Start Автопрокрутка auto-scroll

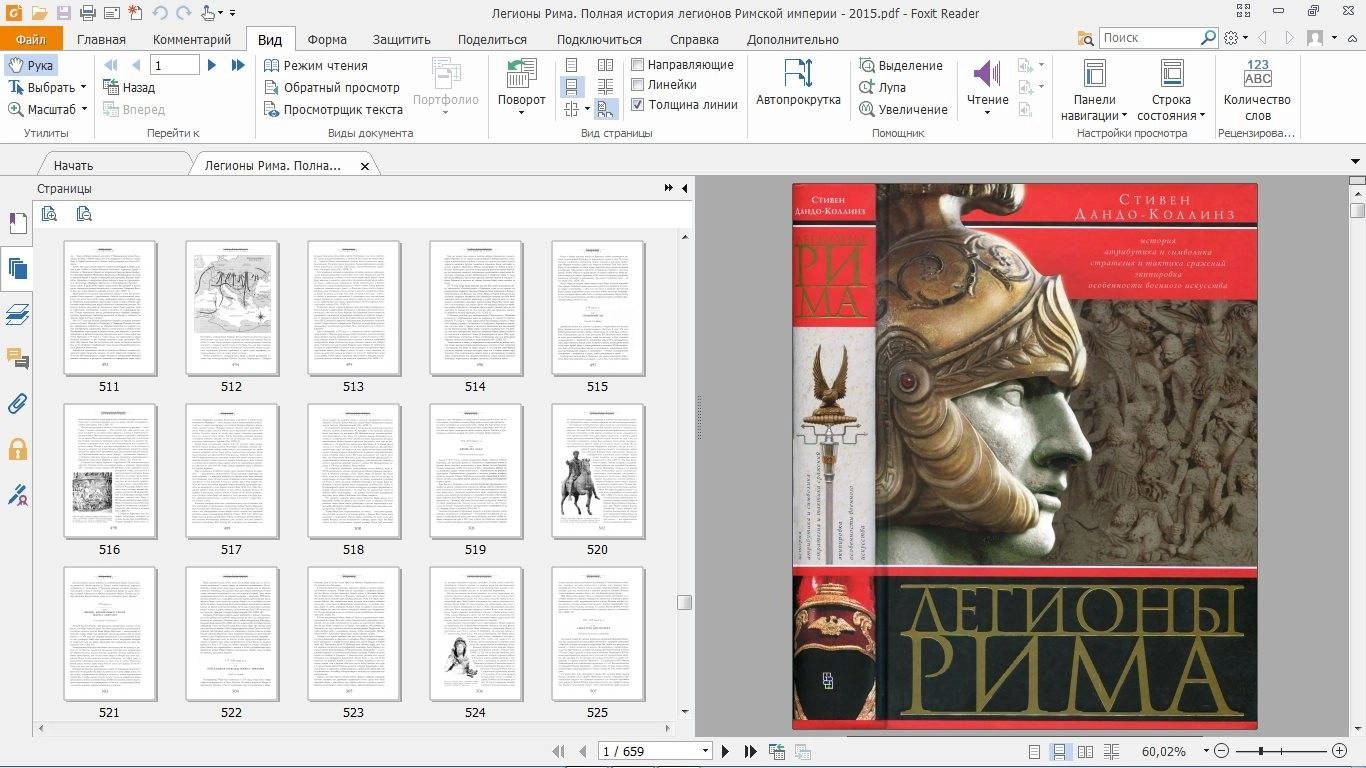coord(798,83)
